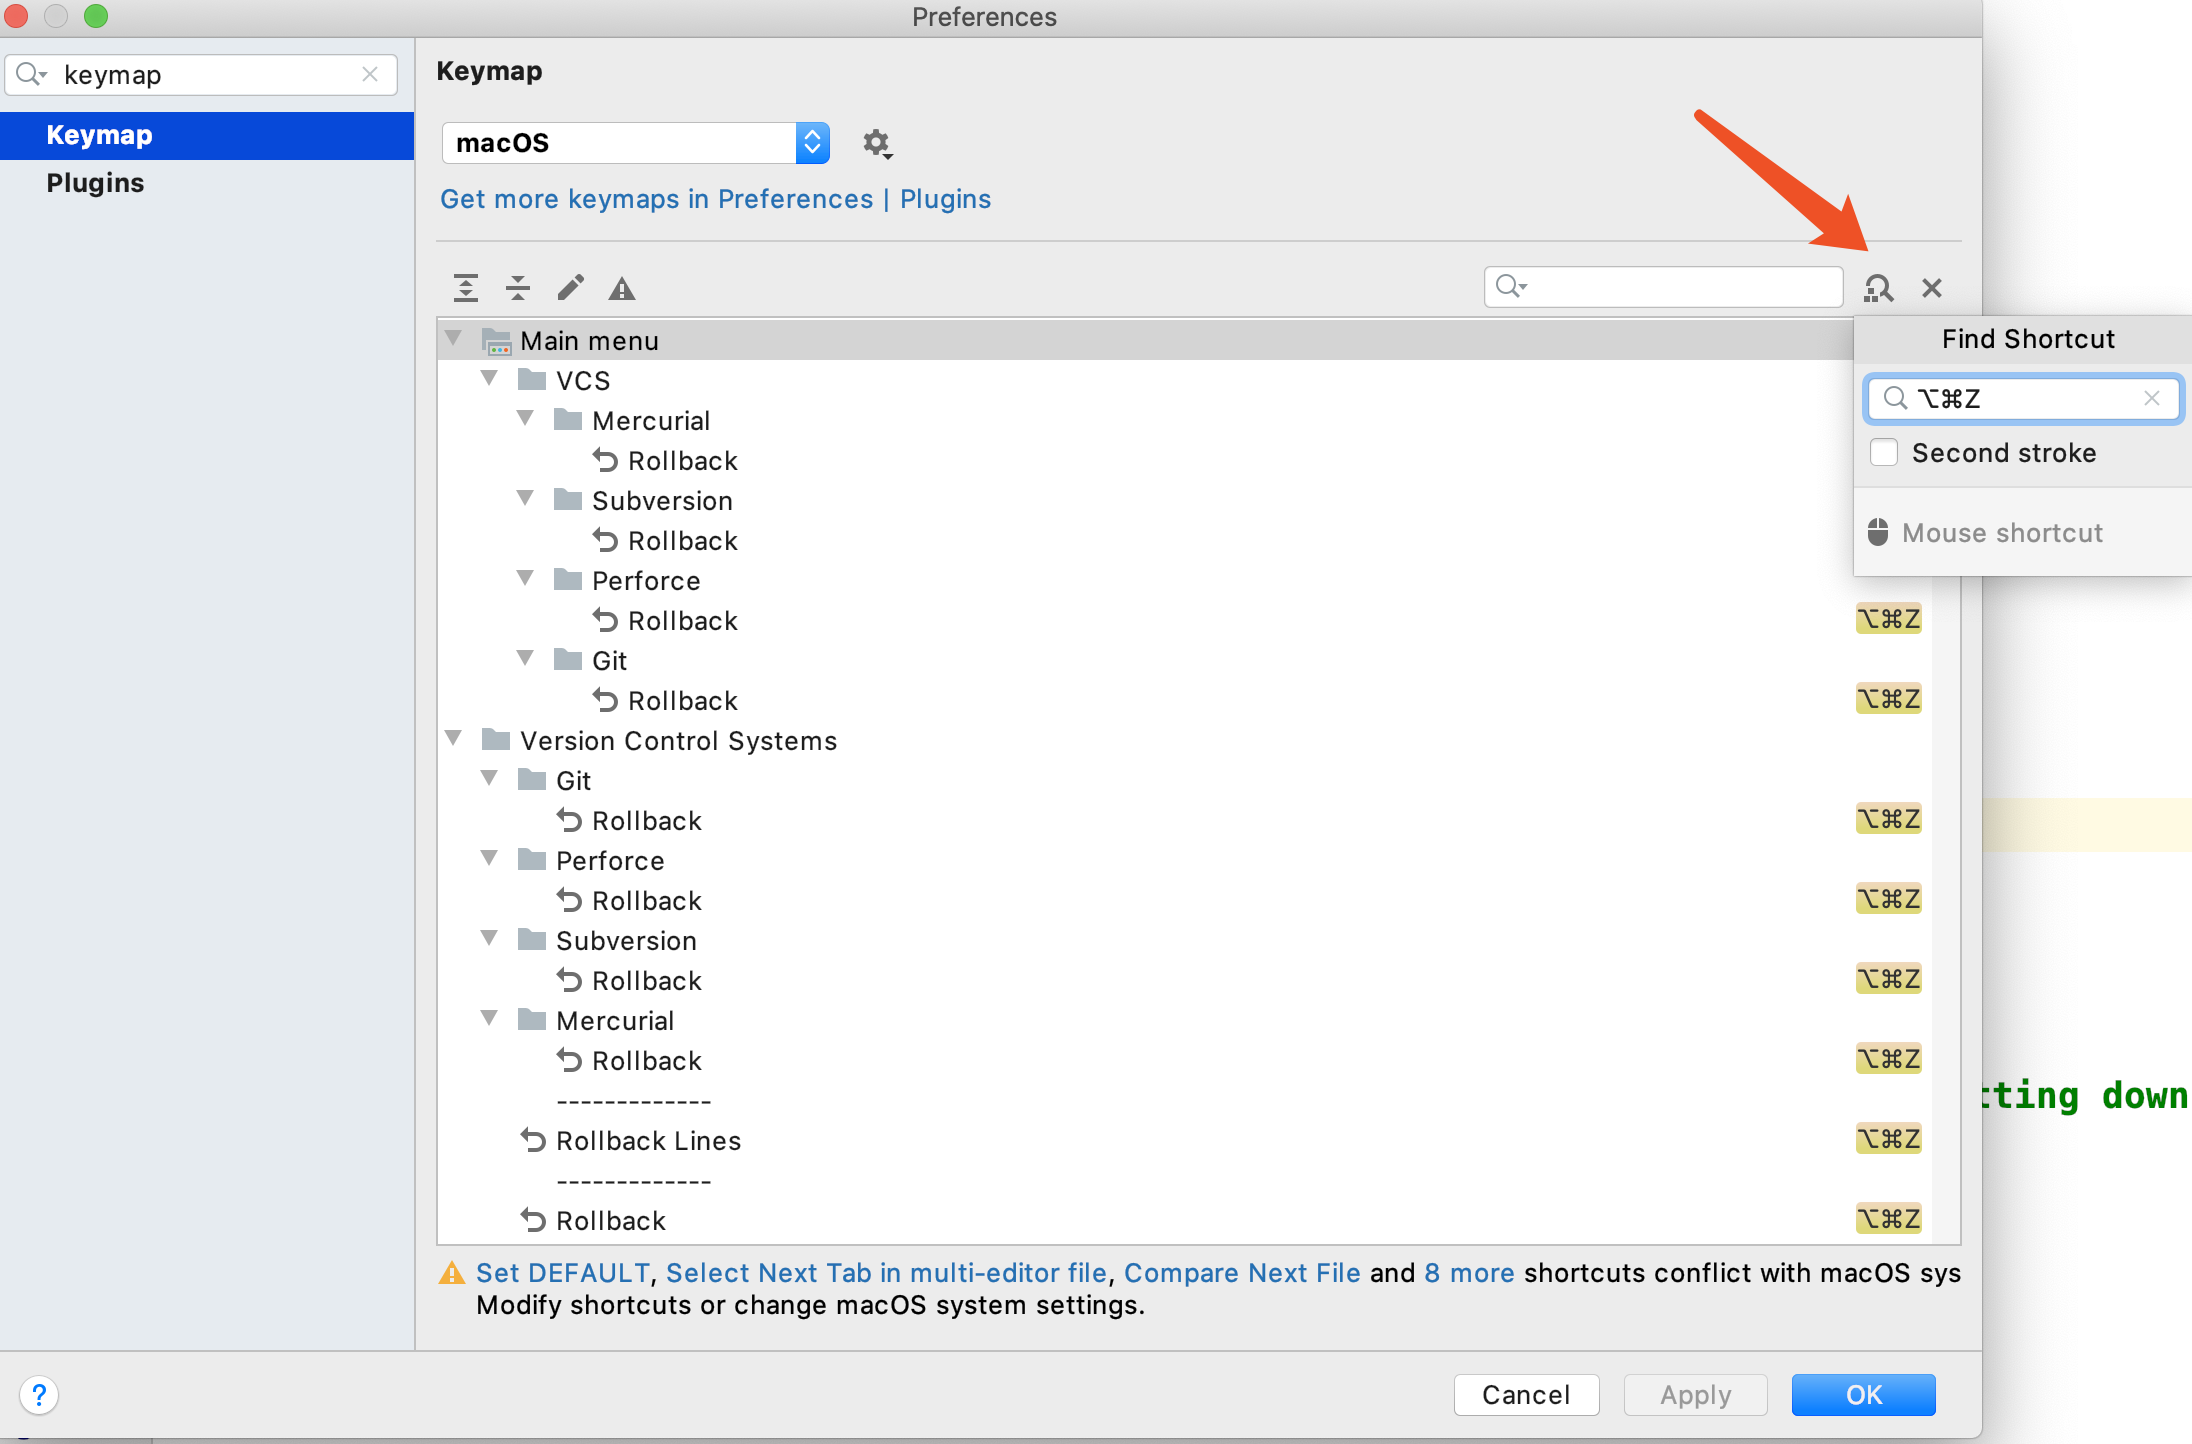
Task: Select the last top-level Rollback row
Action: pyautogui.click(x=1185, y=1220)
